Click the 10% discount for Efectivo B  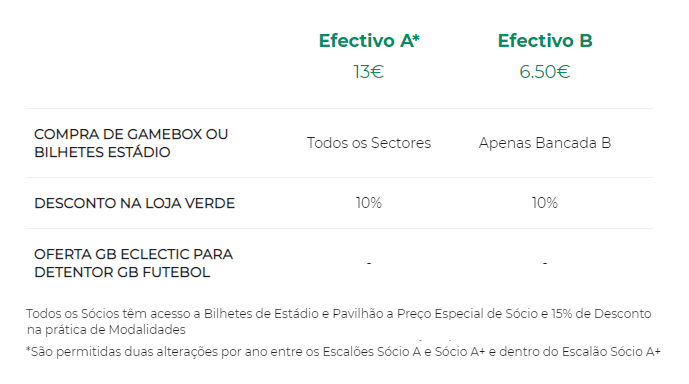(545, 203)
